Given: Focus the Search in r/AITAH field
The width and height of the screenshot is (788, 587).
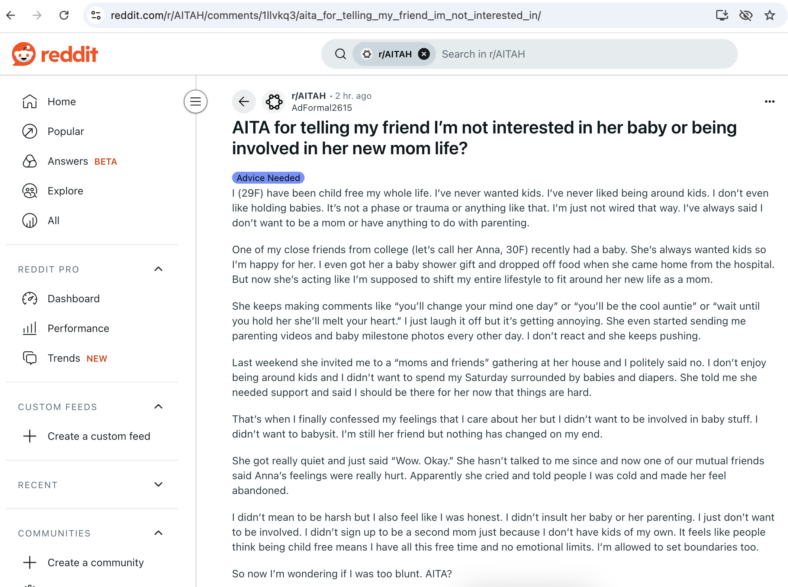Looking at the screenshot, I should coord(585,54).
